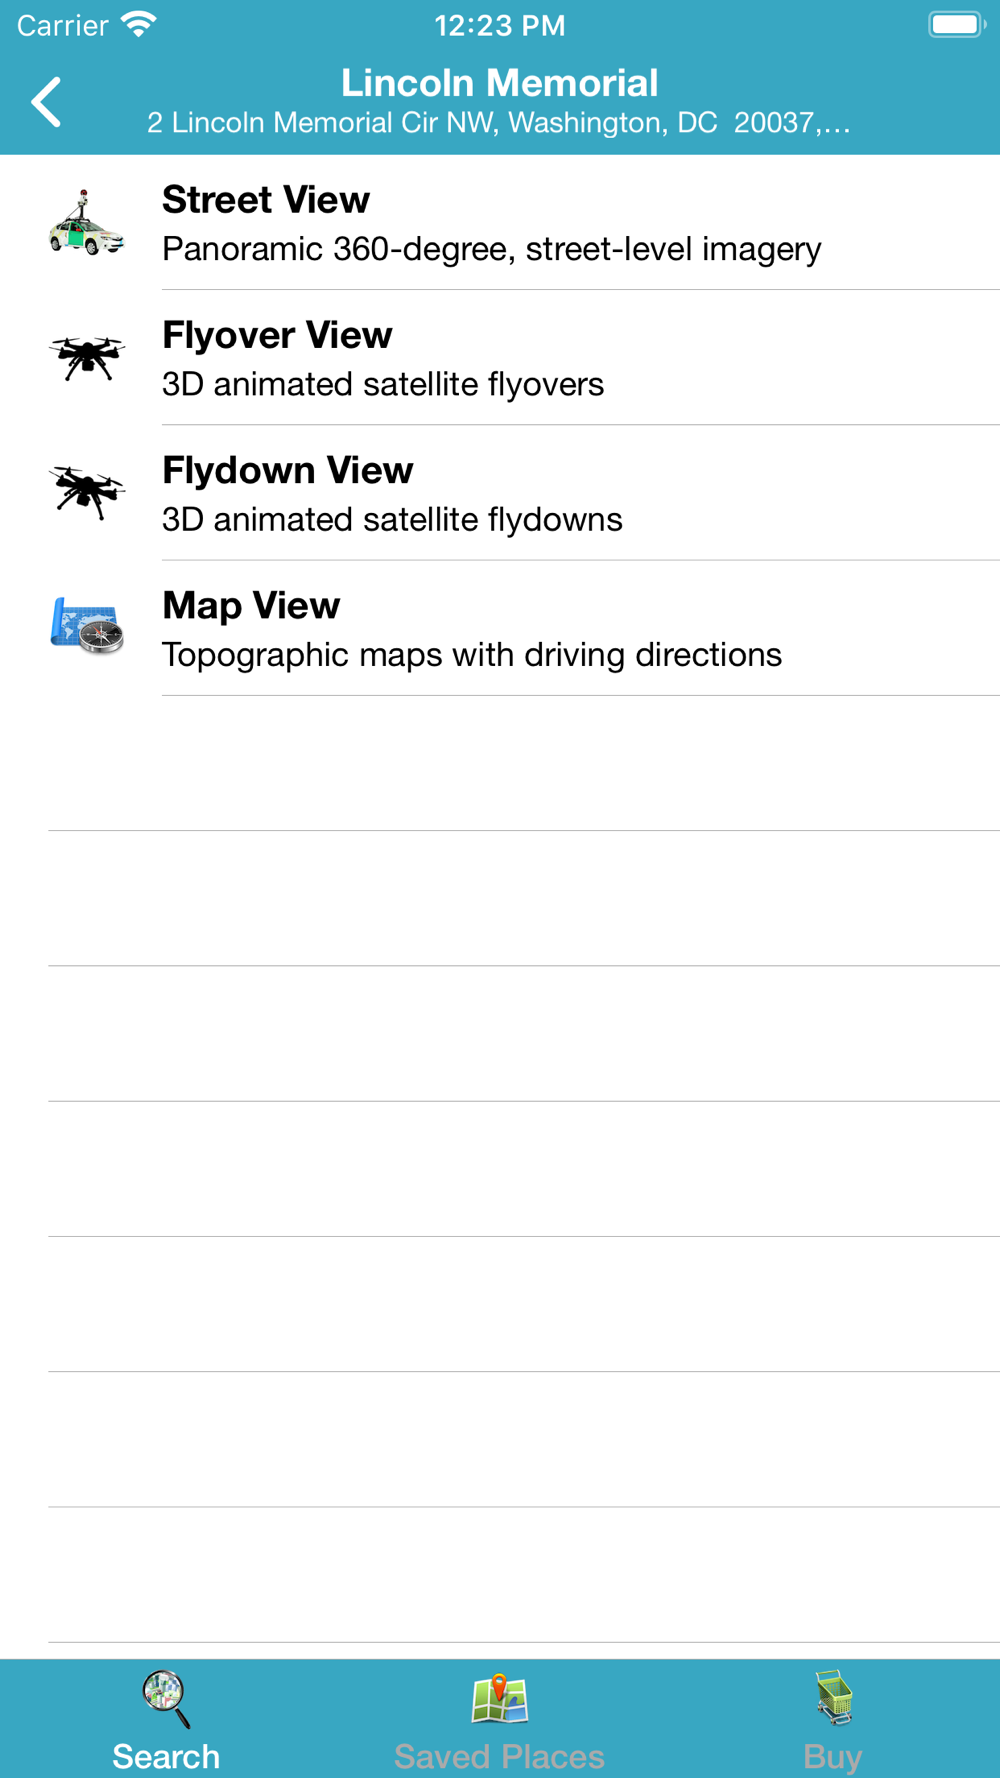Select Flydown View list entry
The image size is (1000, 1778).
point(500,492)
